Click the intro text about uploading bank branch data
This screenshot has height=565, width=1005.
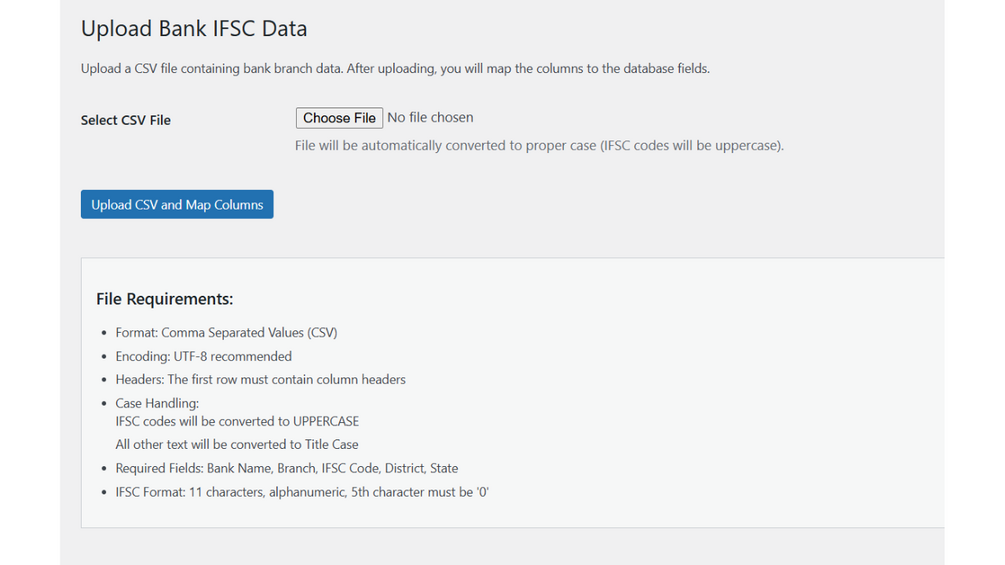[395, 69]
